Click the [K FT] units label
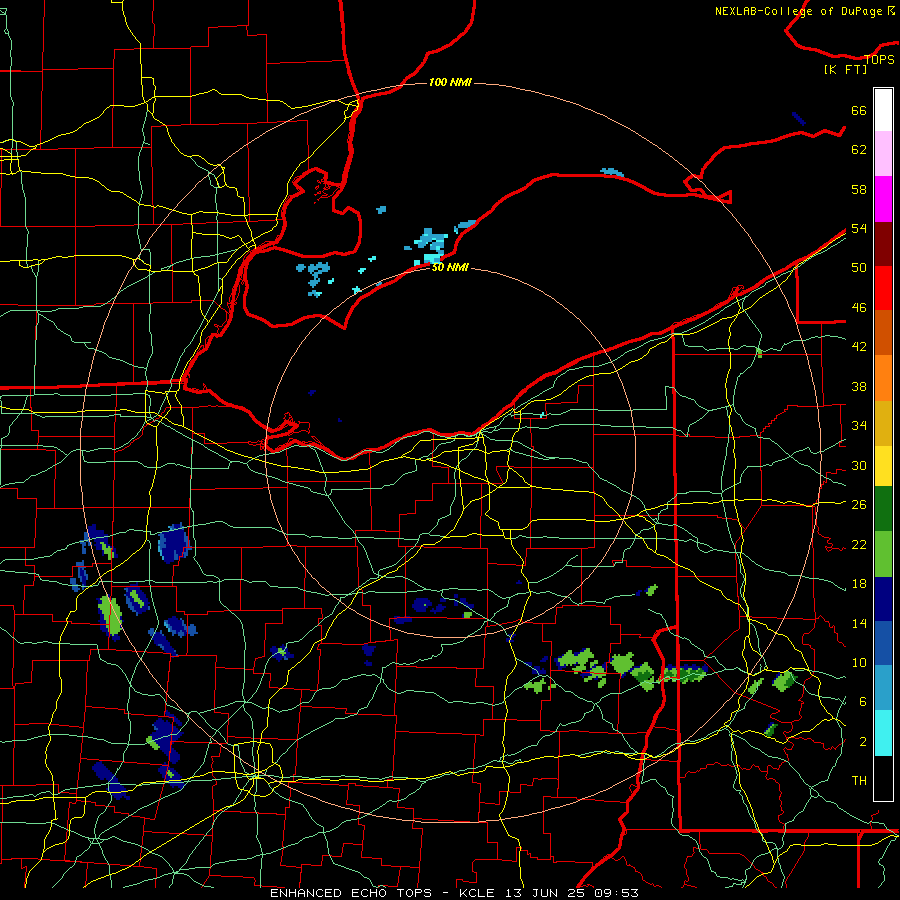Screen dimensions: 900x900 coord(845,69)
